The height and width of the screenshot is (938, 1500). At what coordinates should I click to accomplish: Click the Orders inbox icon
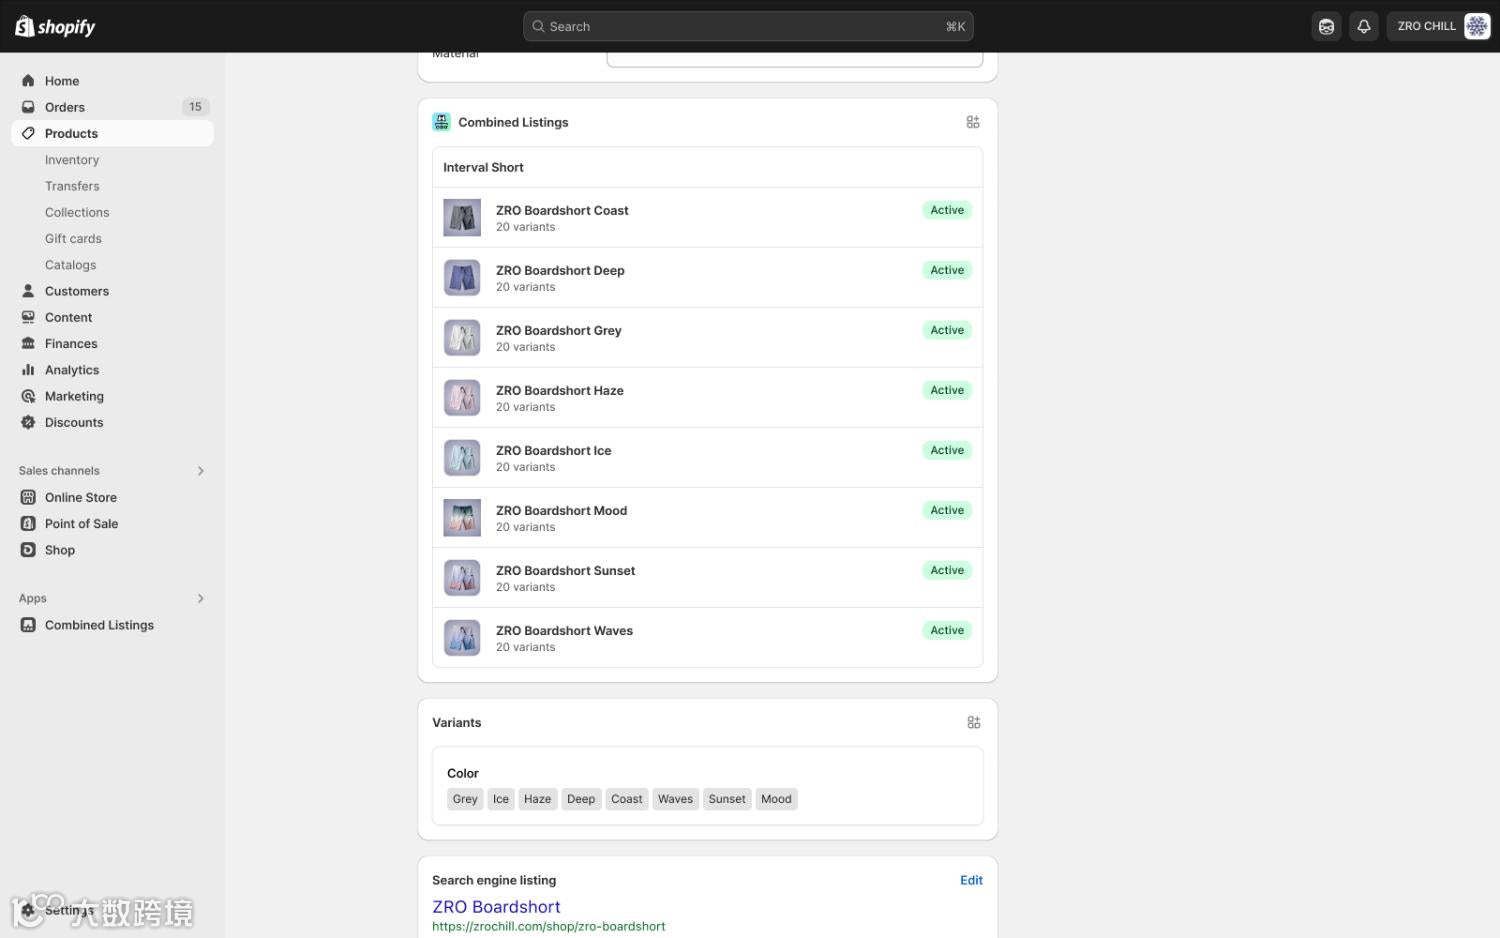click(28, 107)
